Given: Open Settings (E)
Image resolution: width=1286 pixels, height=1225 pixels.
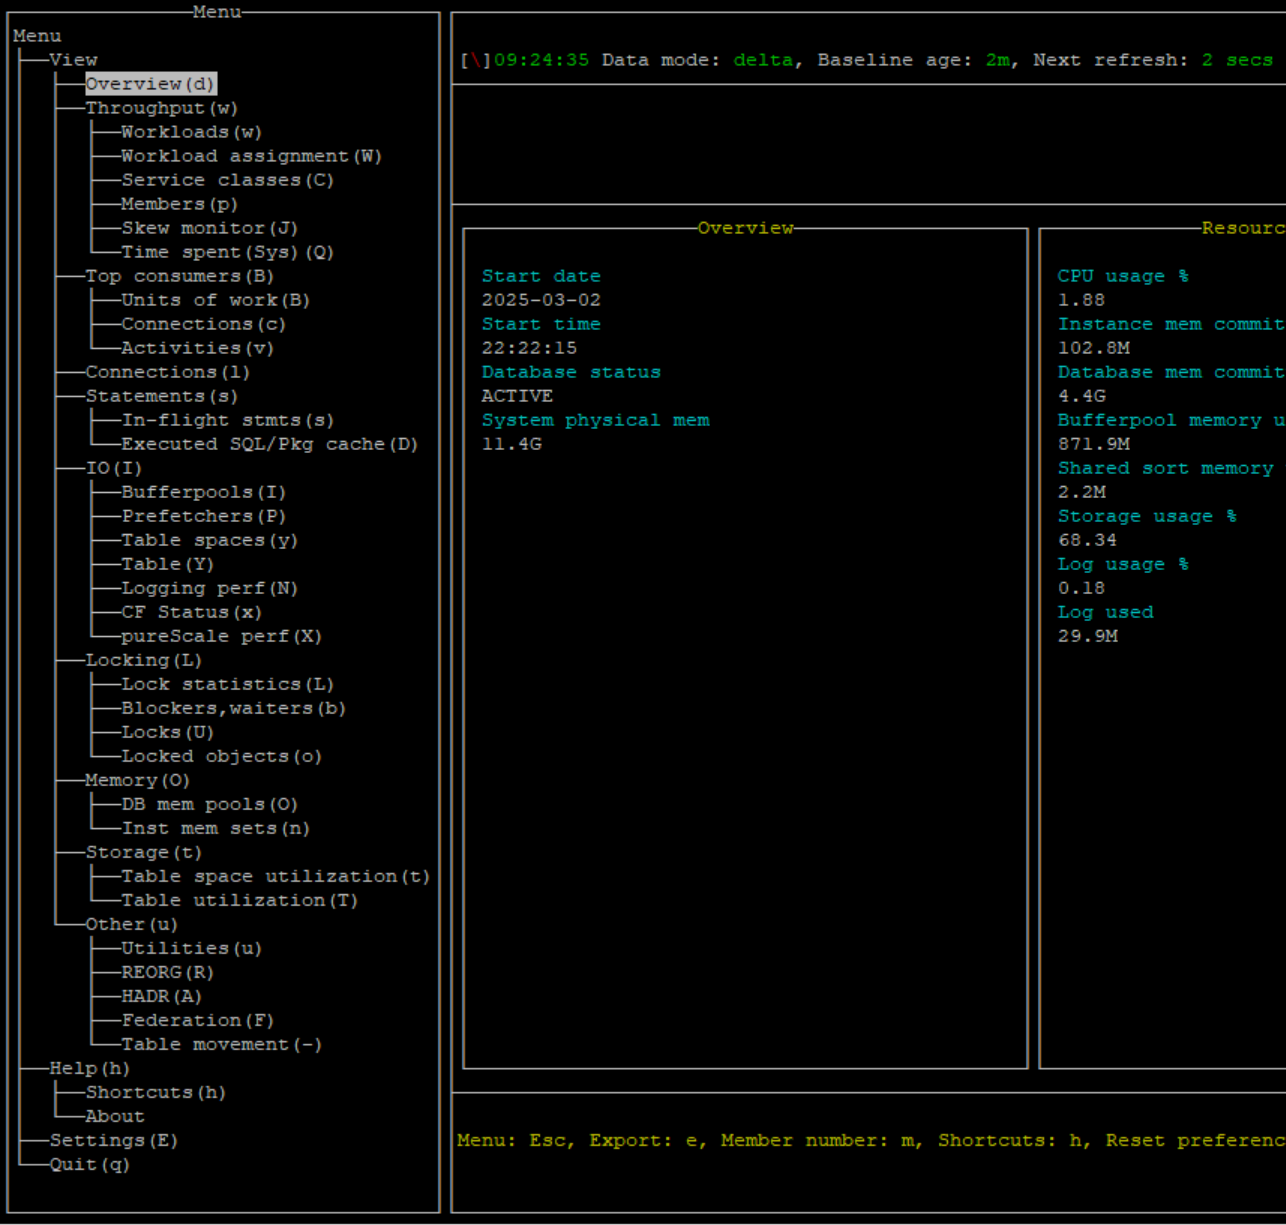Looking at the screenshot, I should tap(114, 1140).
